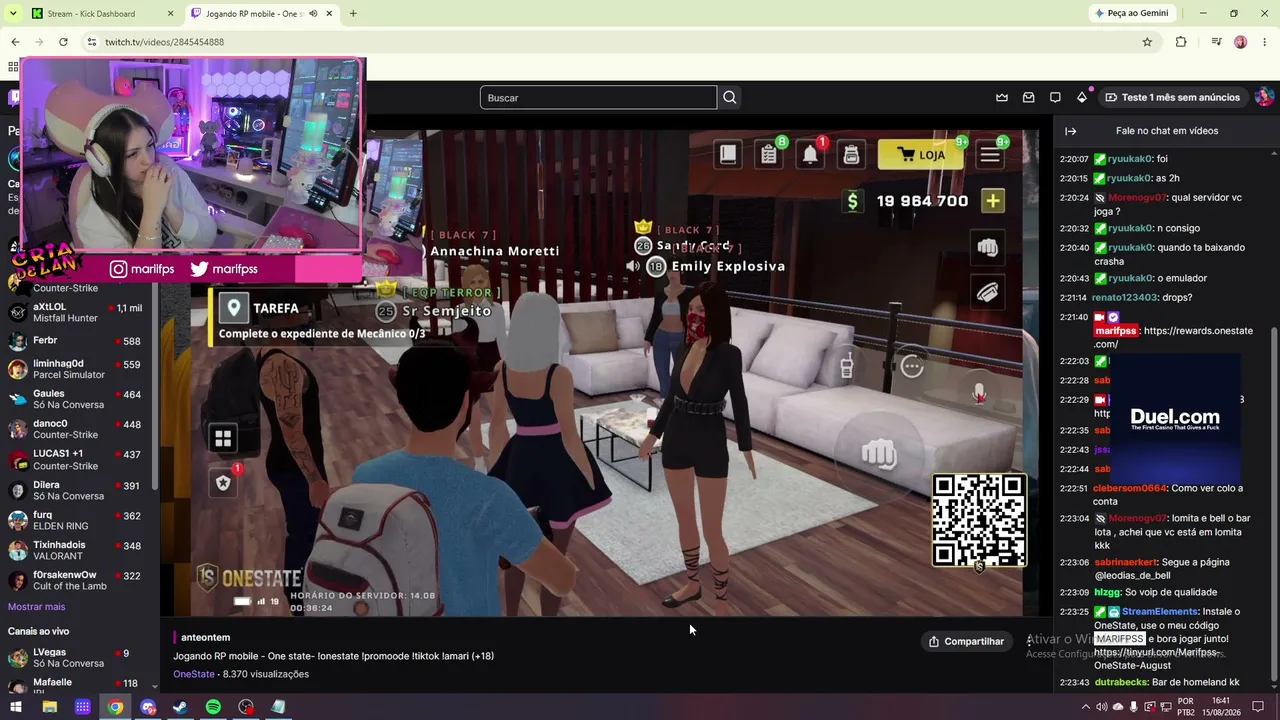
Task: Open the Windows Start menu
Action: click(17, 707)
